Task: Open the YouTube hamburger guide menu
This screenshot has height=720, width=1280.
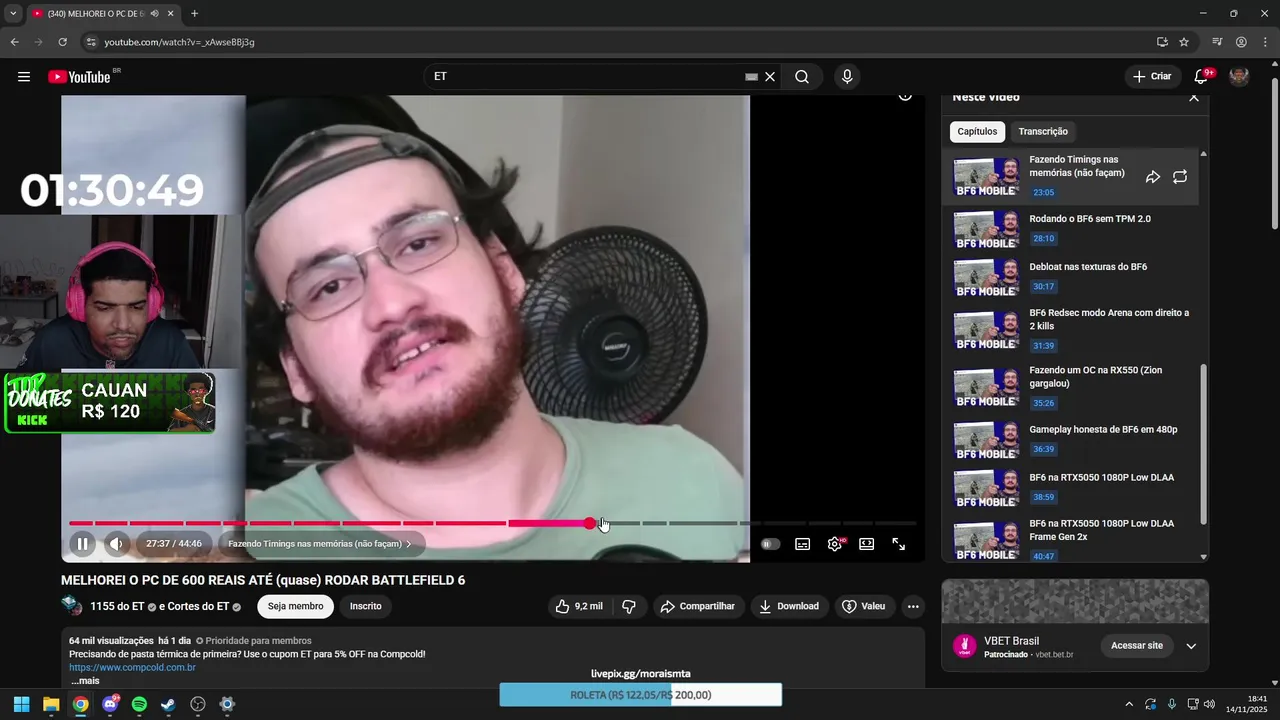Action: click(24, 77)
